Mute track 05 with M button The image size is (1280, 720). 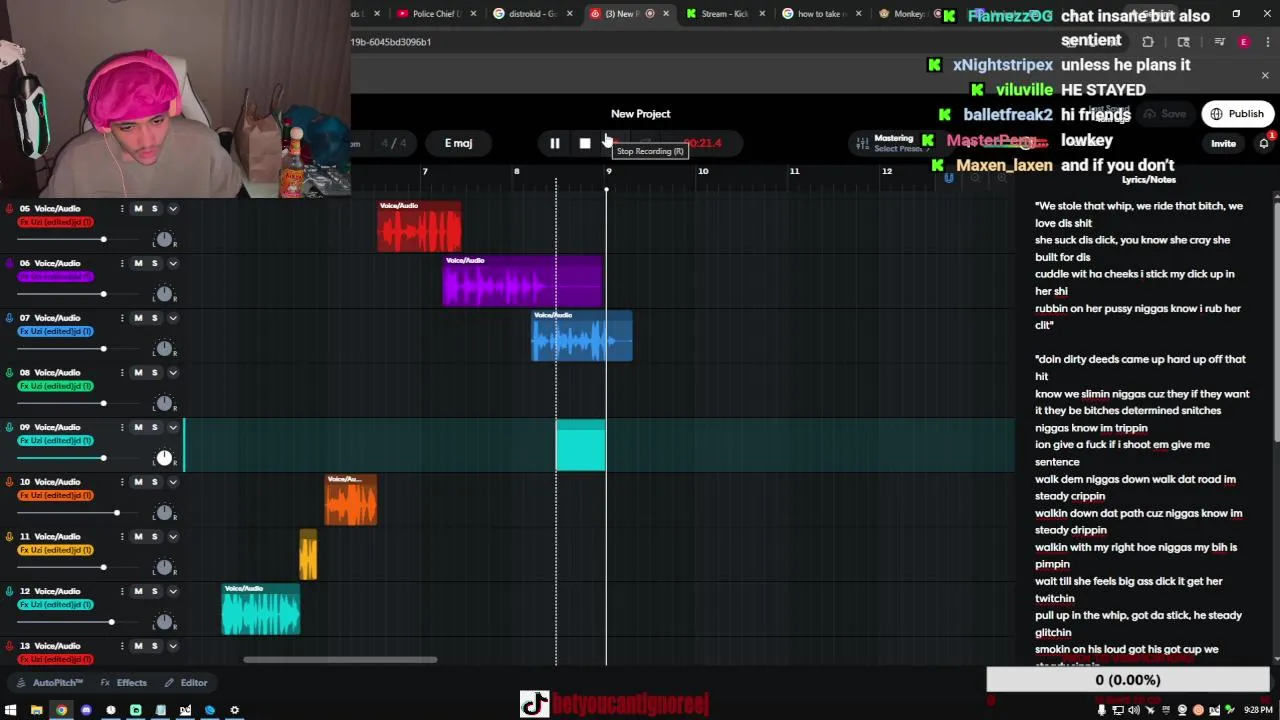(138, 209)
